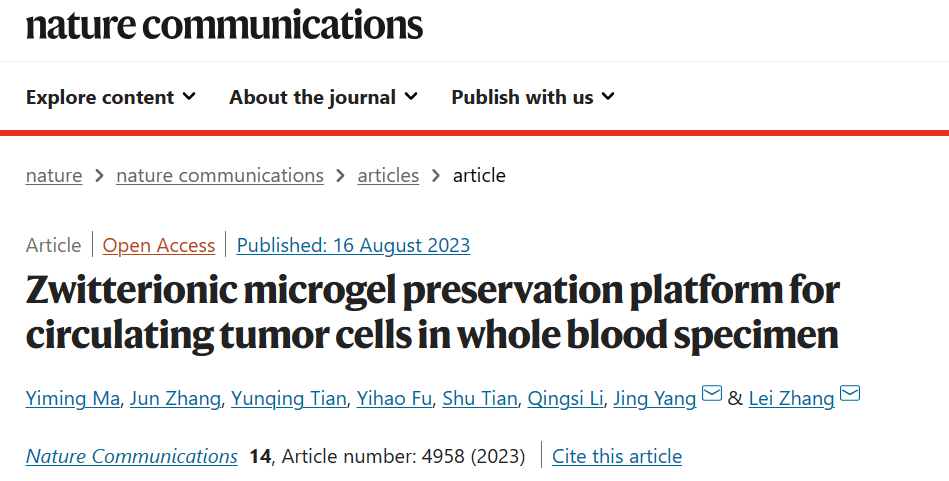Expand the Explore content menu
Screen dimensions: 949x481
pyautogui.click(x=111, y=97)
